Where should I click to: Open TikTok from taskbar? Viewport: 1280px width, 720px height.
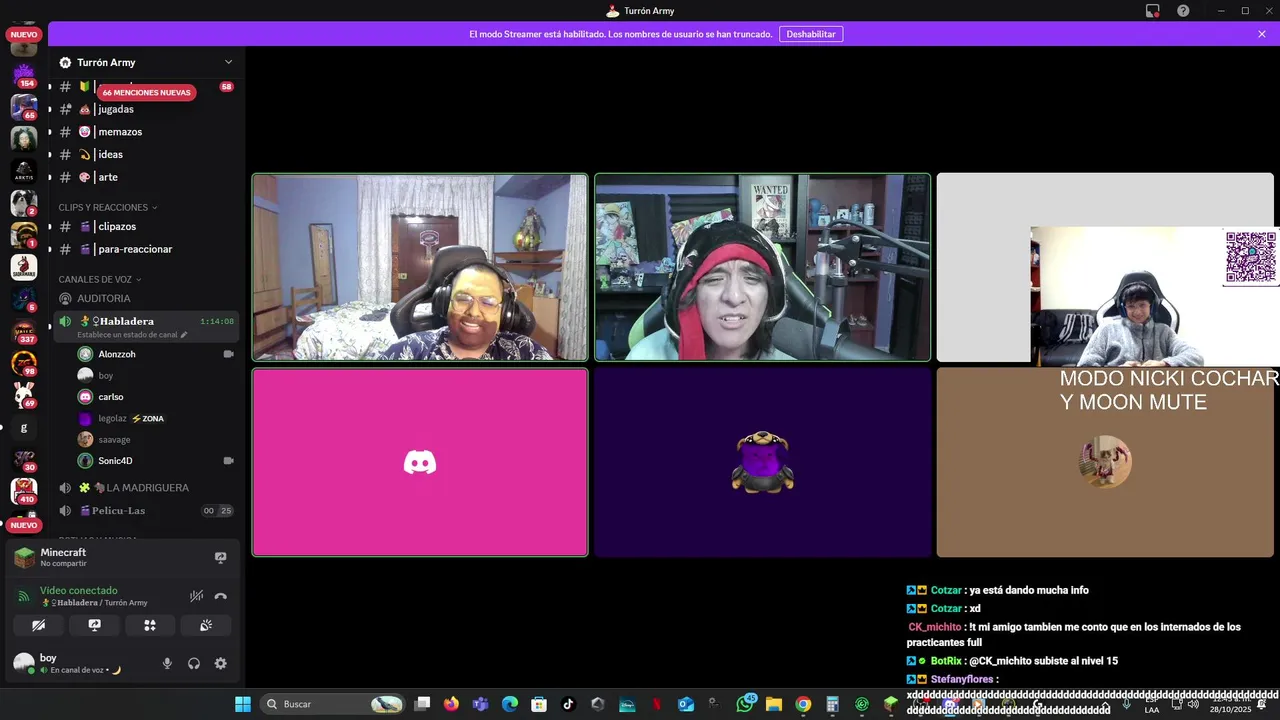point(568,704)
